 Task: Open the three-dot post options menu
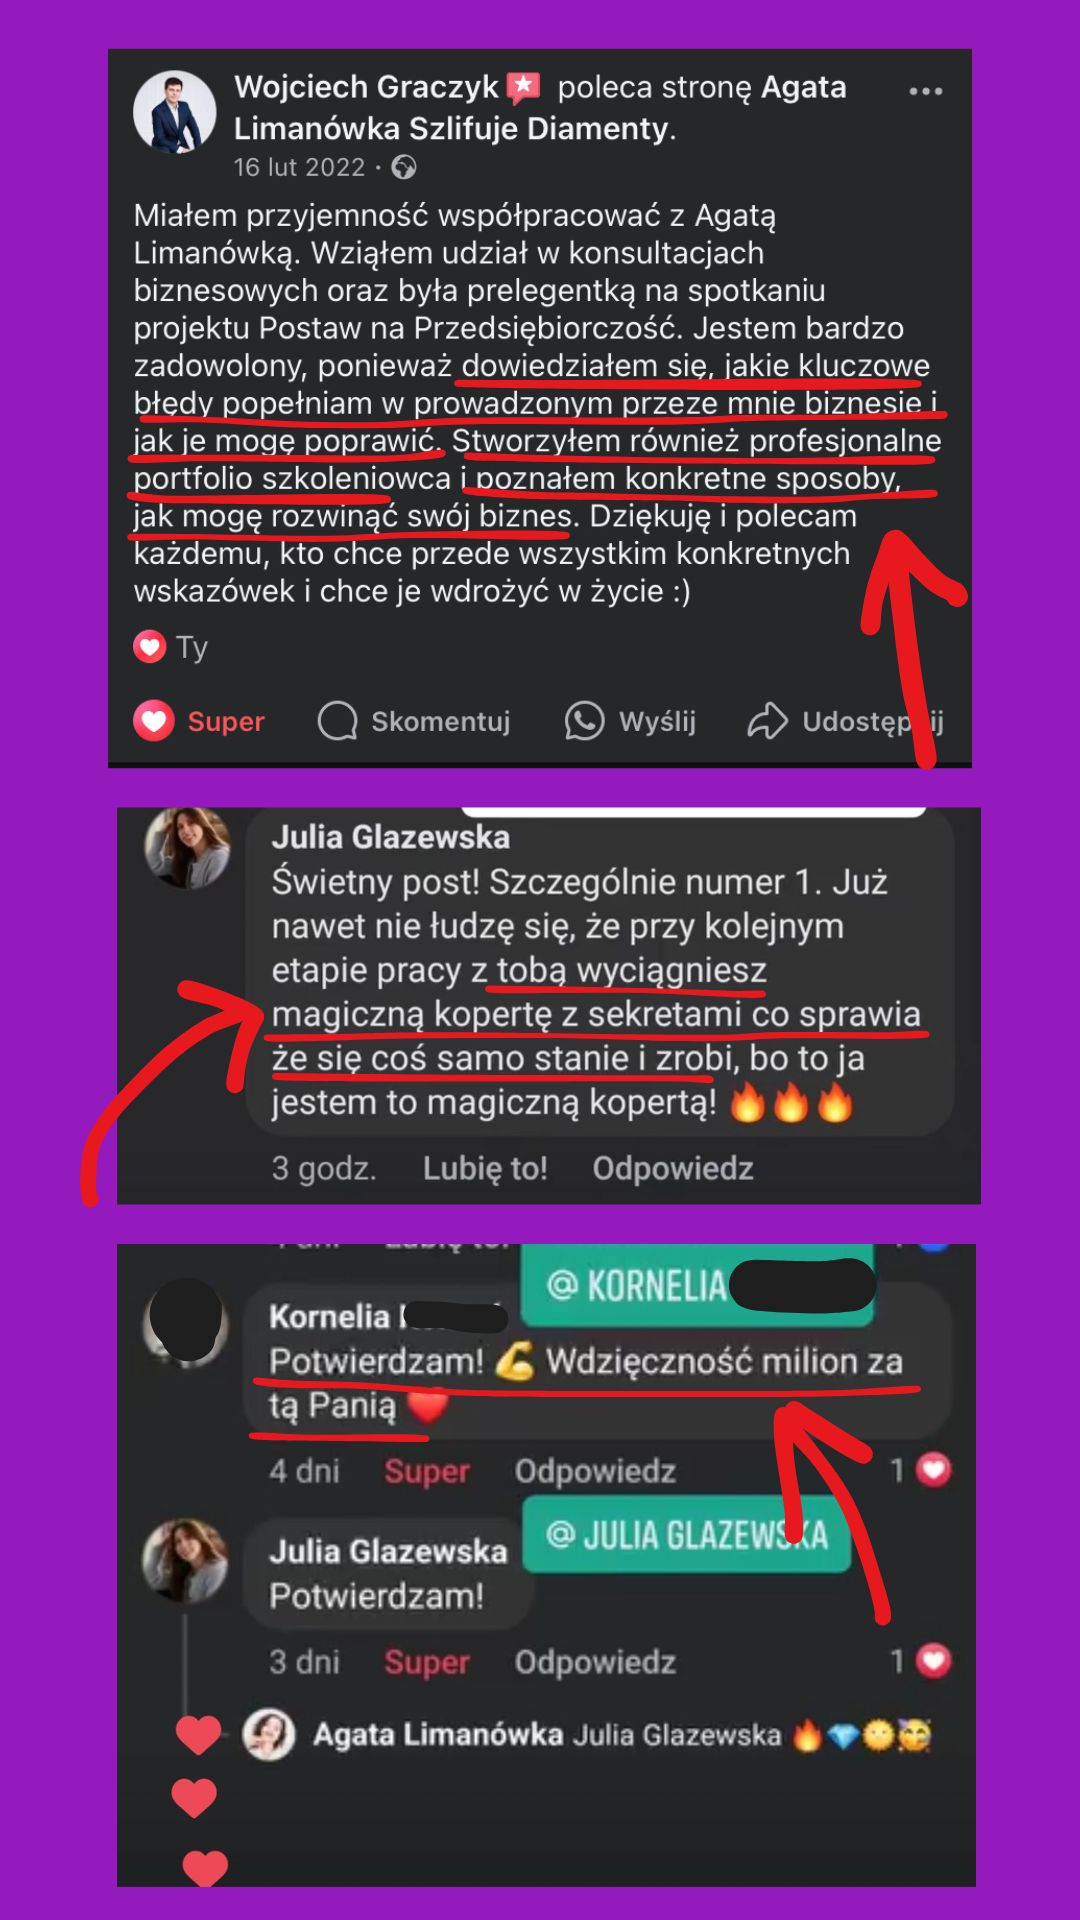tap(925, 91)
